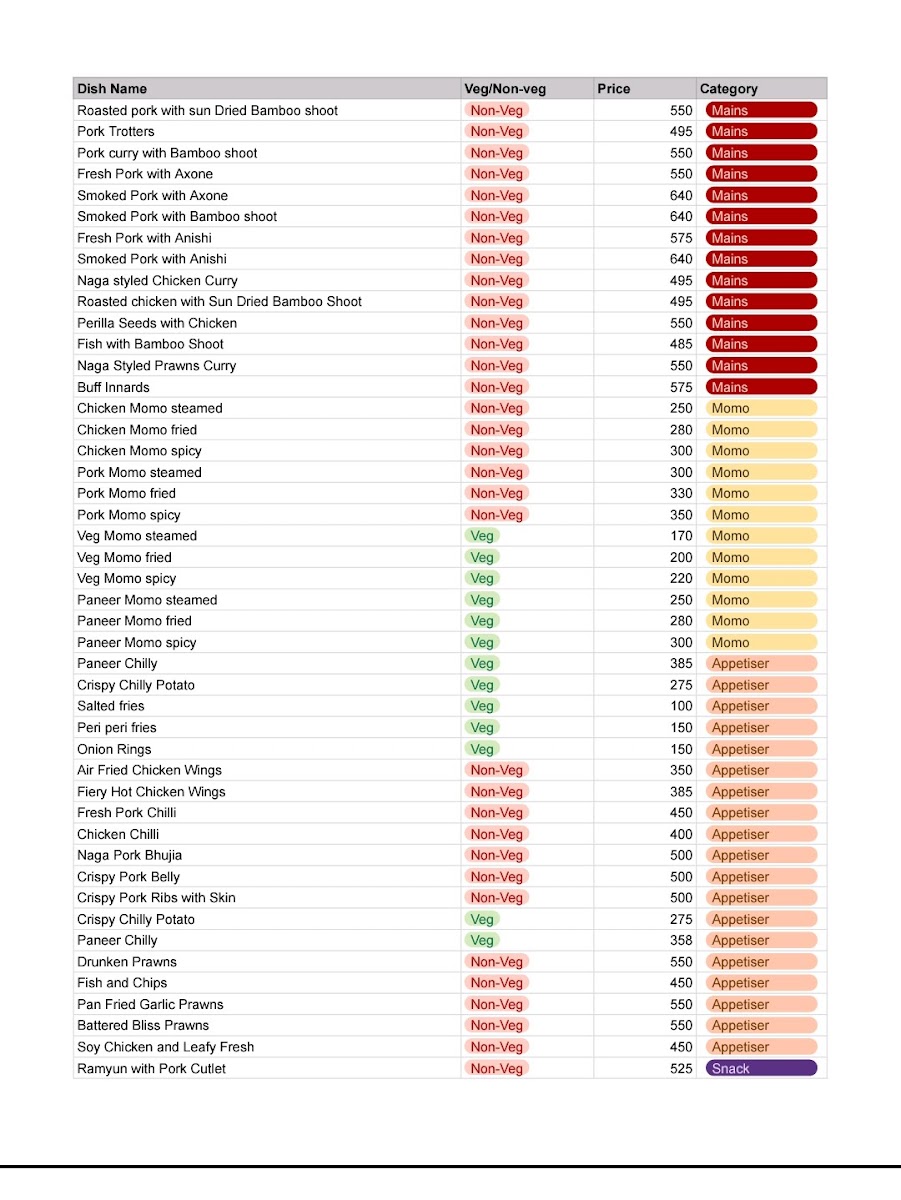Open the Appetiser chip for Onion Rings
Screen dimensions: 901x1200
tap(761, 749)
